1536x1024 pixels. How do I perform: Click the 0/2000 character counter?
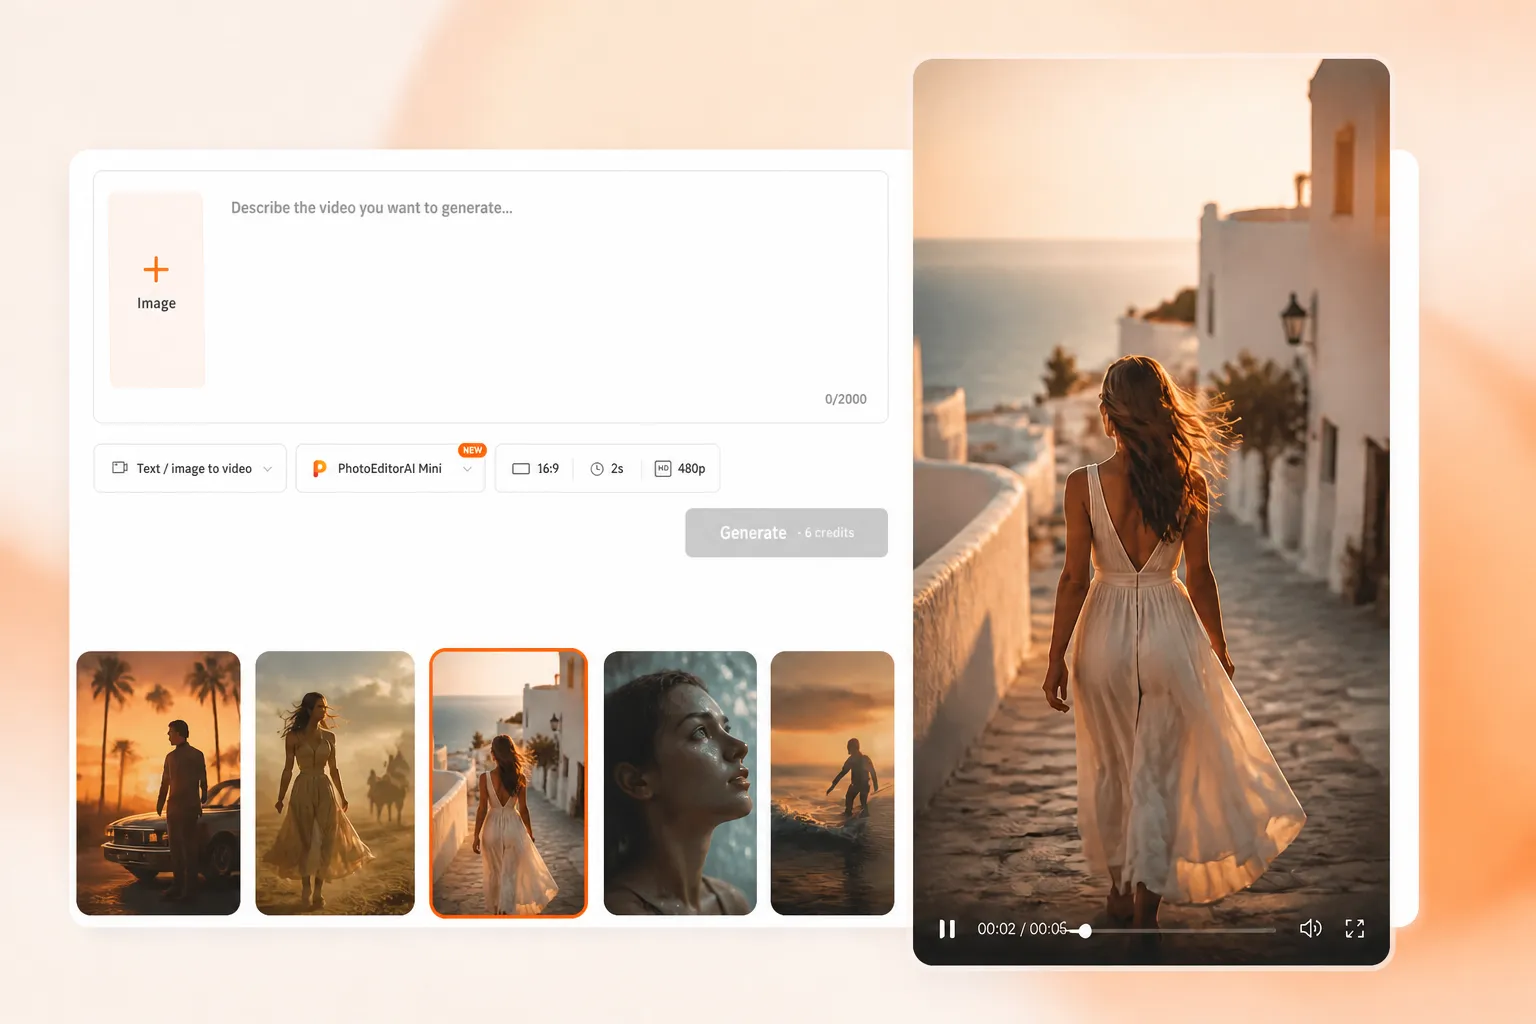point(846,399)
